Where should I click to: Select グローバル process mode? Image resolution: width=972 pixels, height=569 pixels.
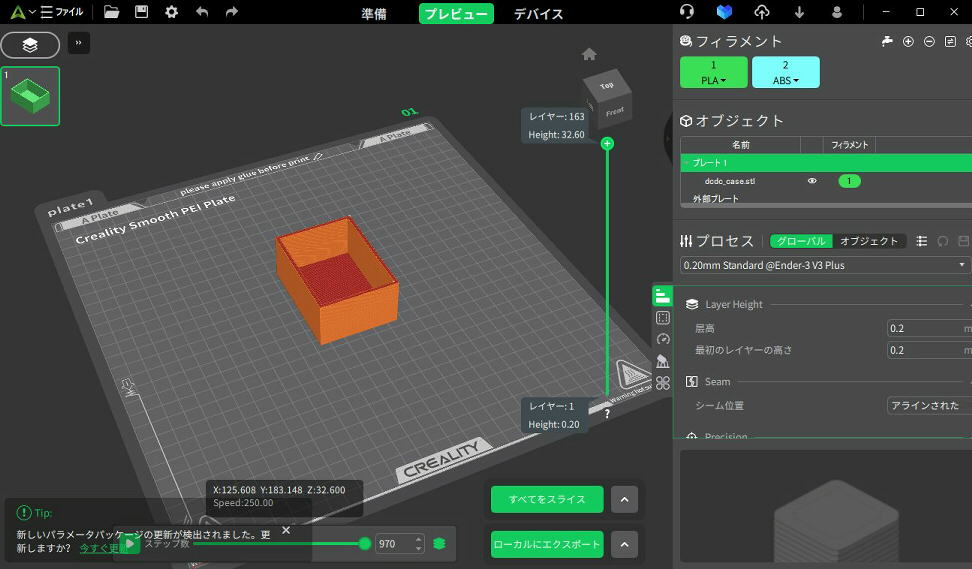800,241
